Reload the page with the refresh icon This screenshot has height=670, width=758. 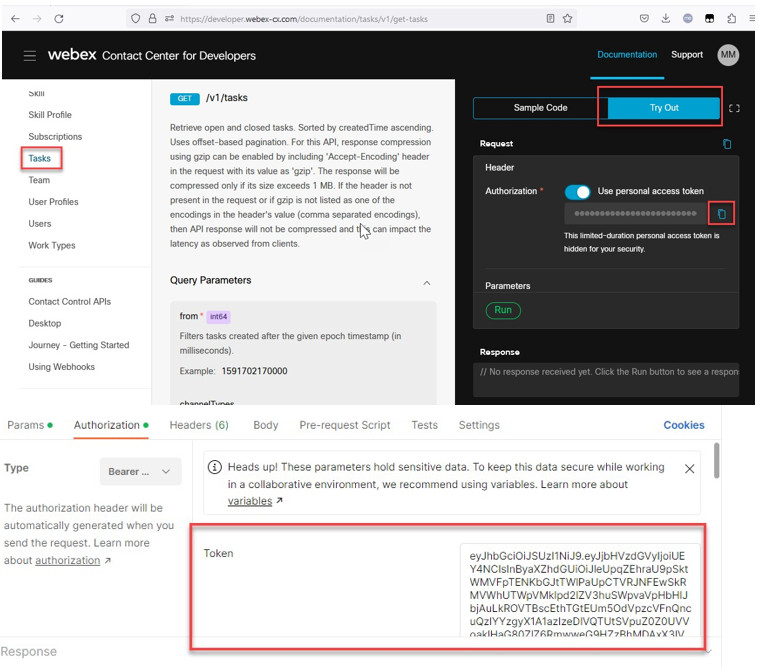point(59,19)
